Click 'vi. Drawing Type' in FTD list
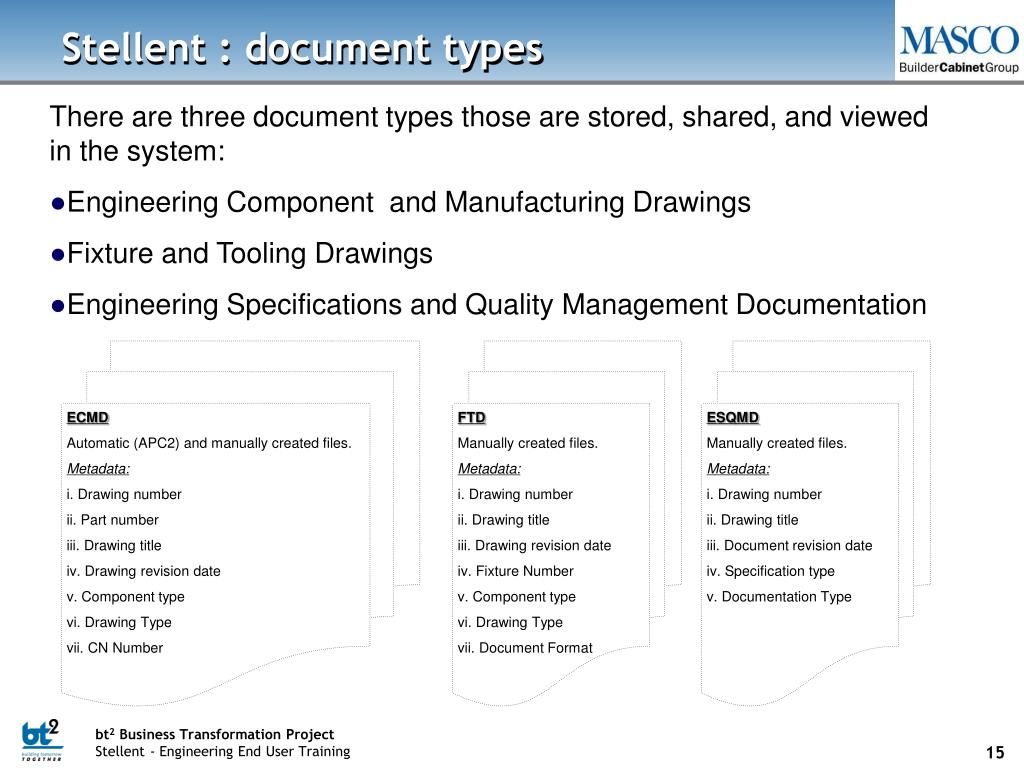 [510, 622]
